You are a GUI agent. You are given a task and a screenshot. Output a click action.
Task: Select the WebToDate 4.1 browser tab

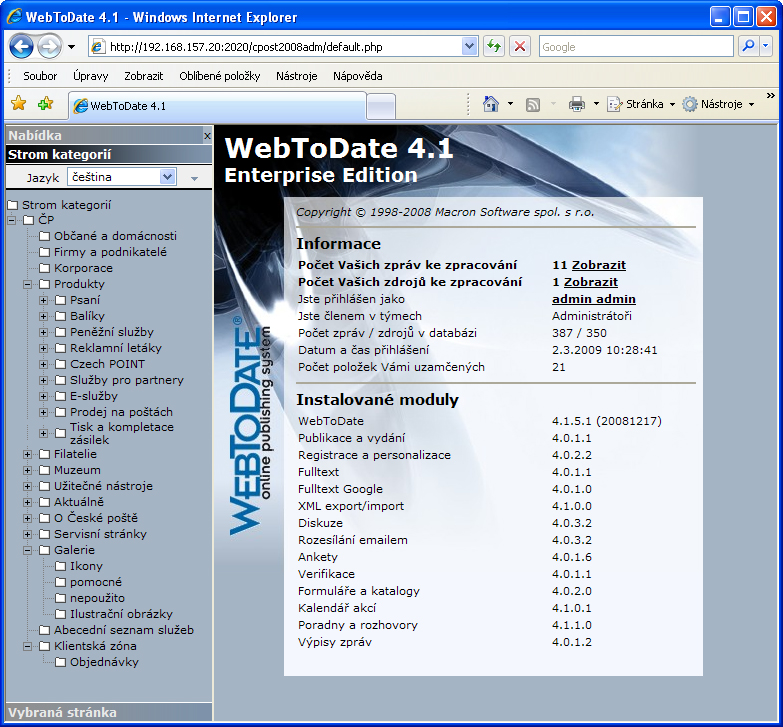tap(215, 106)
